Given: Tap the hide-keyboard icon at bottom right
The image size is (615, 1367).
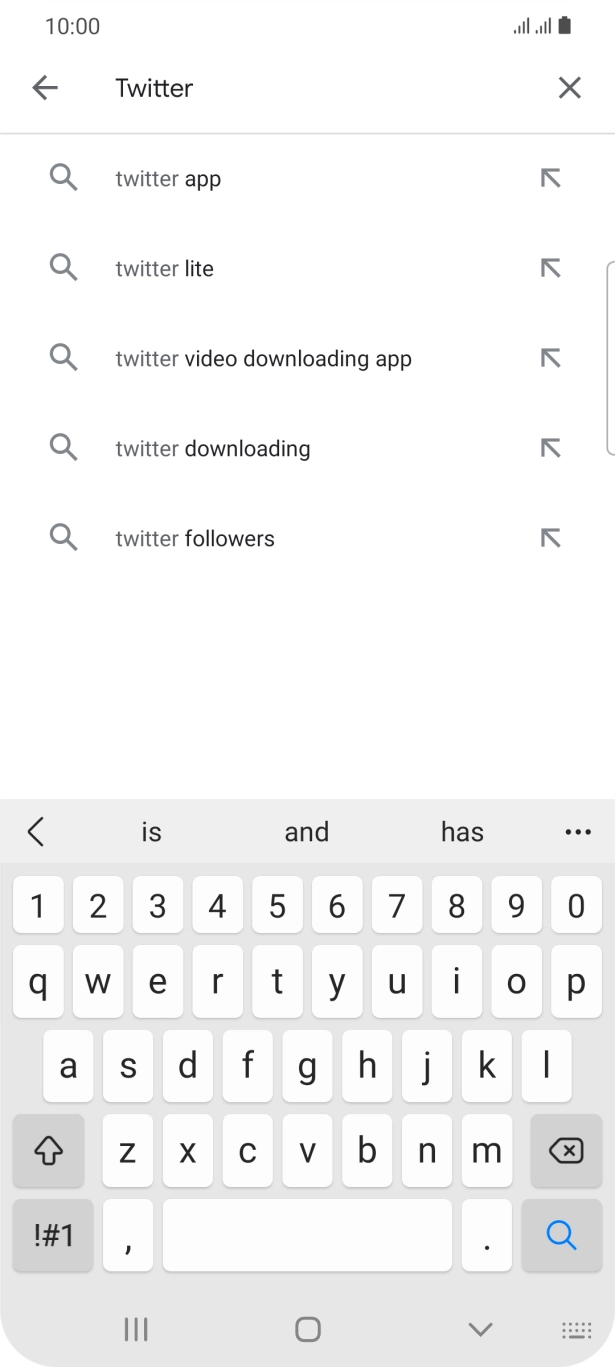Looking at the screenshot, I should [577, 1329].
